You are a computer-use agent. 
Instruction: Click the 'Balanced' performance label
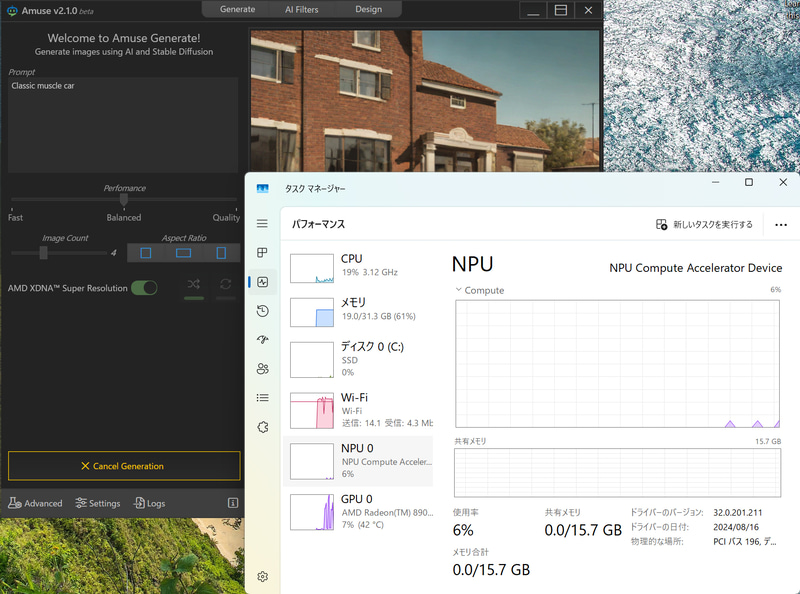[123, 217]
